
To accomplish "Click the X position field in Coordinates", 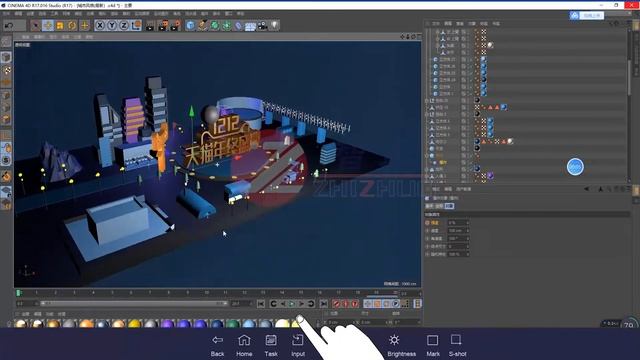I will (x=339, y=322).
